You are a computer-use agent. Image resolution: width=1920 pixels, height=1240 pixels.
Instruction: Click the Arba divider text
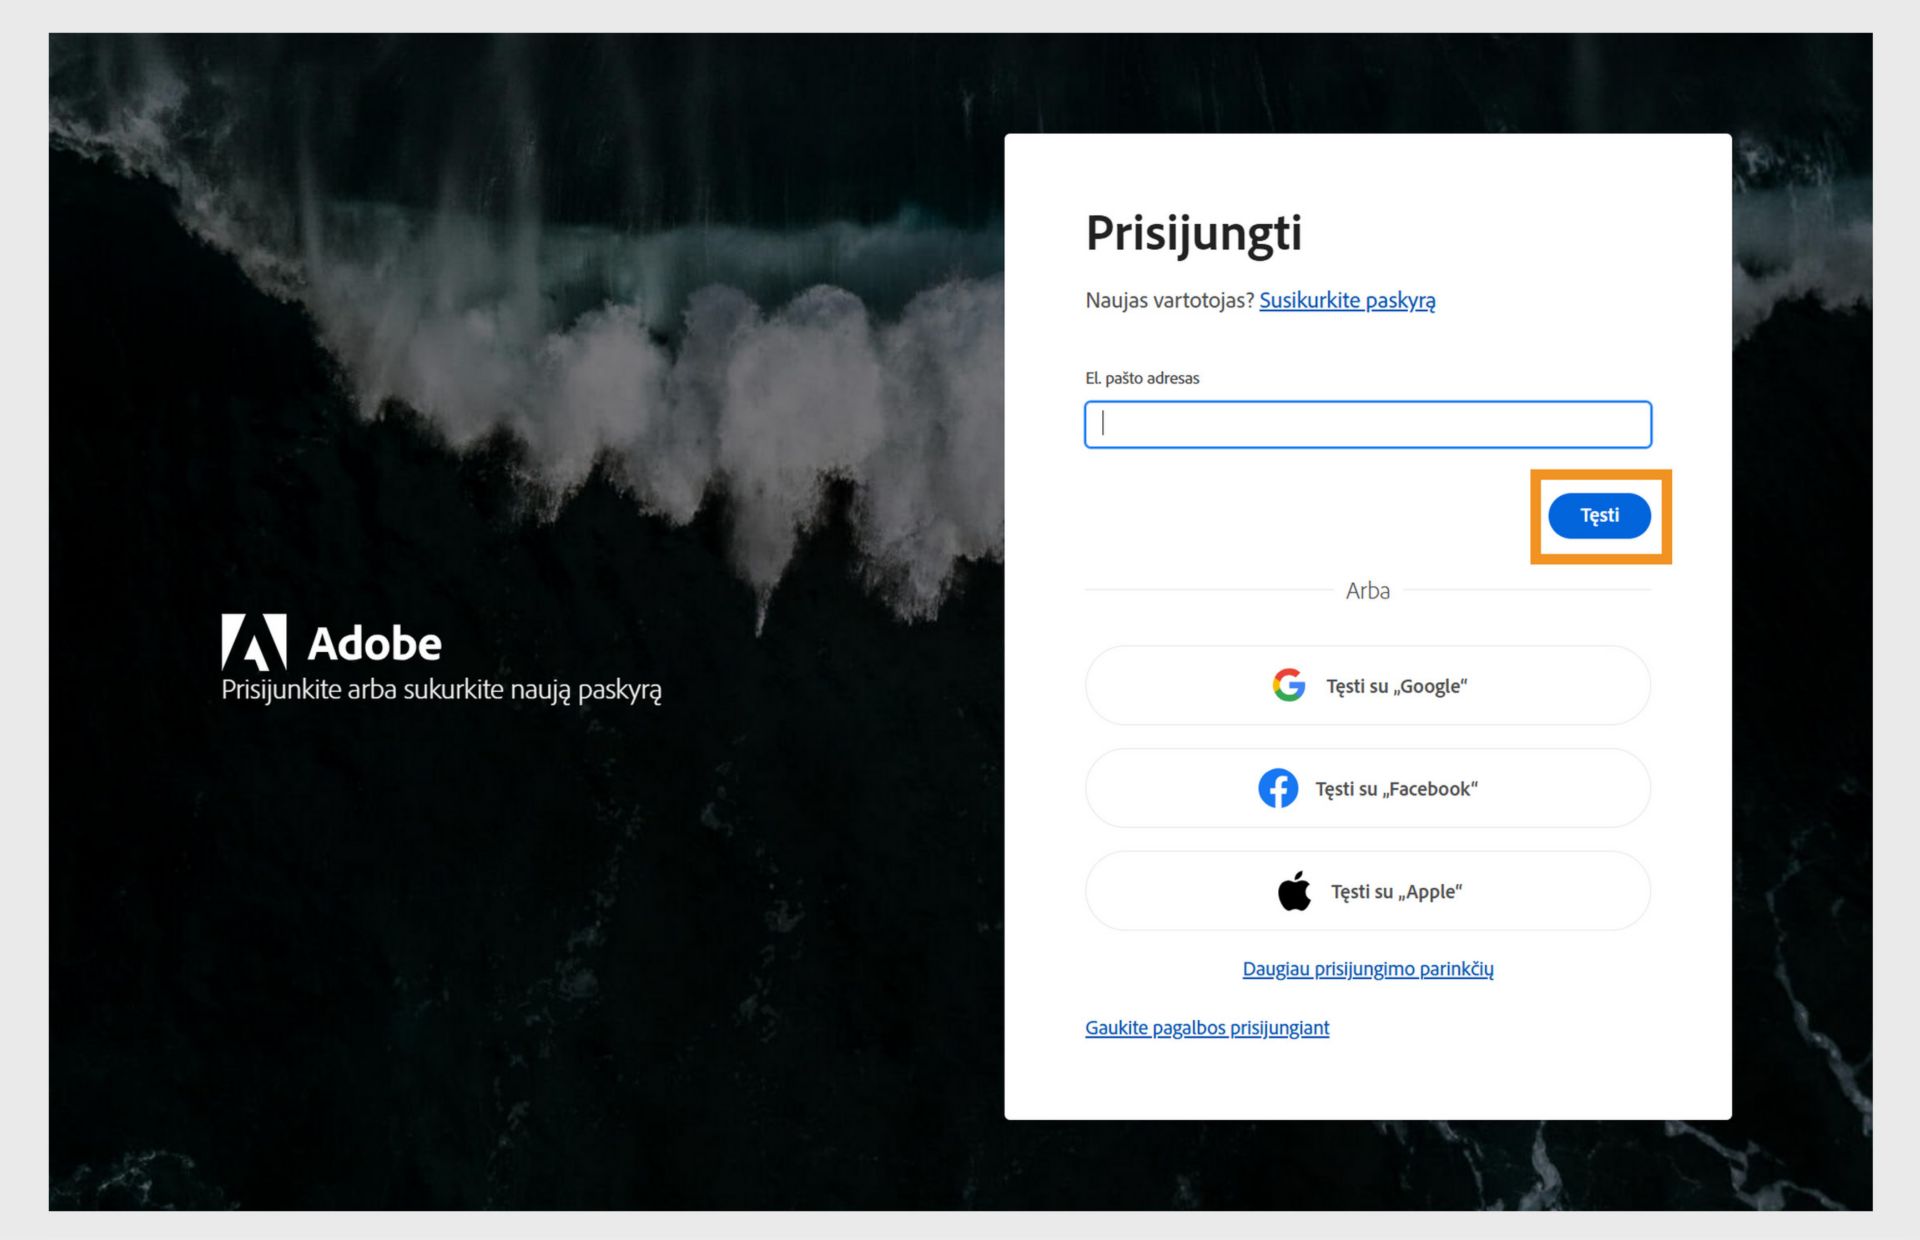[1367, 590]
